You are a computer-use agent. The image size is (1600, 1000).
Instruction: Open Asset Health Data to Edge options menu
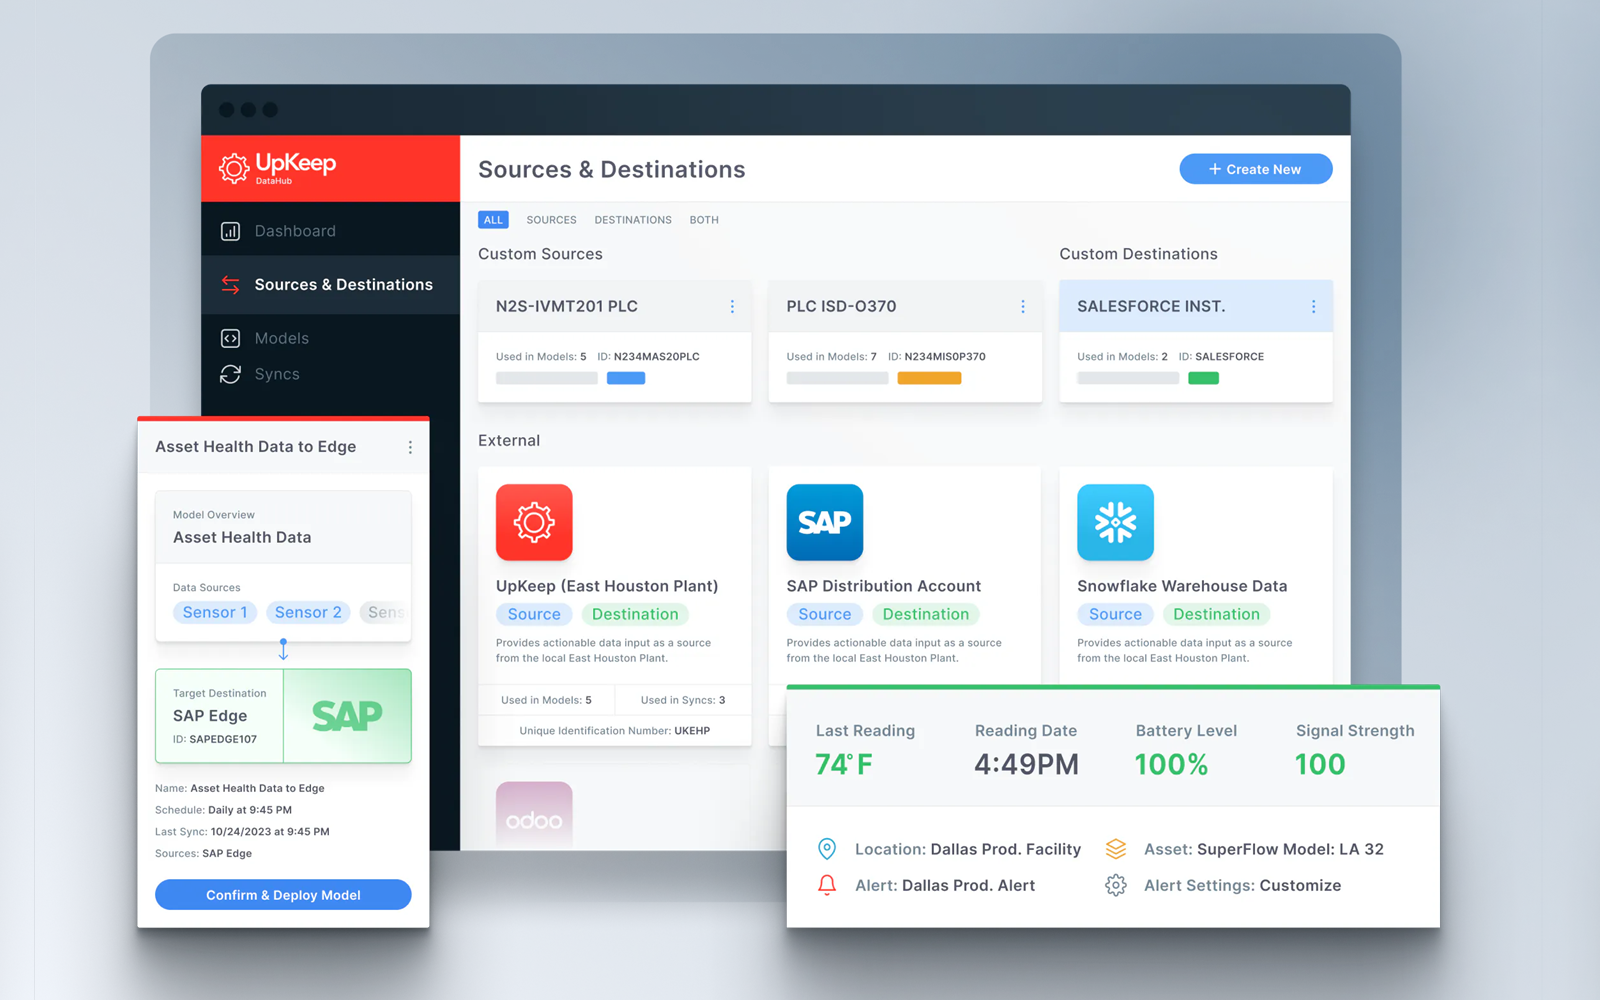(410, 448)
